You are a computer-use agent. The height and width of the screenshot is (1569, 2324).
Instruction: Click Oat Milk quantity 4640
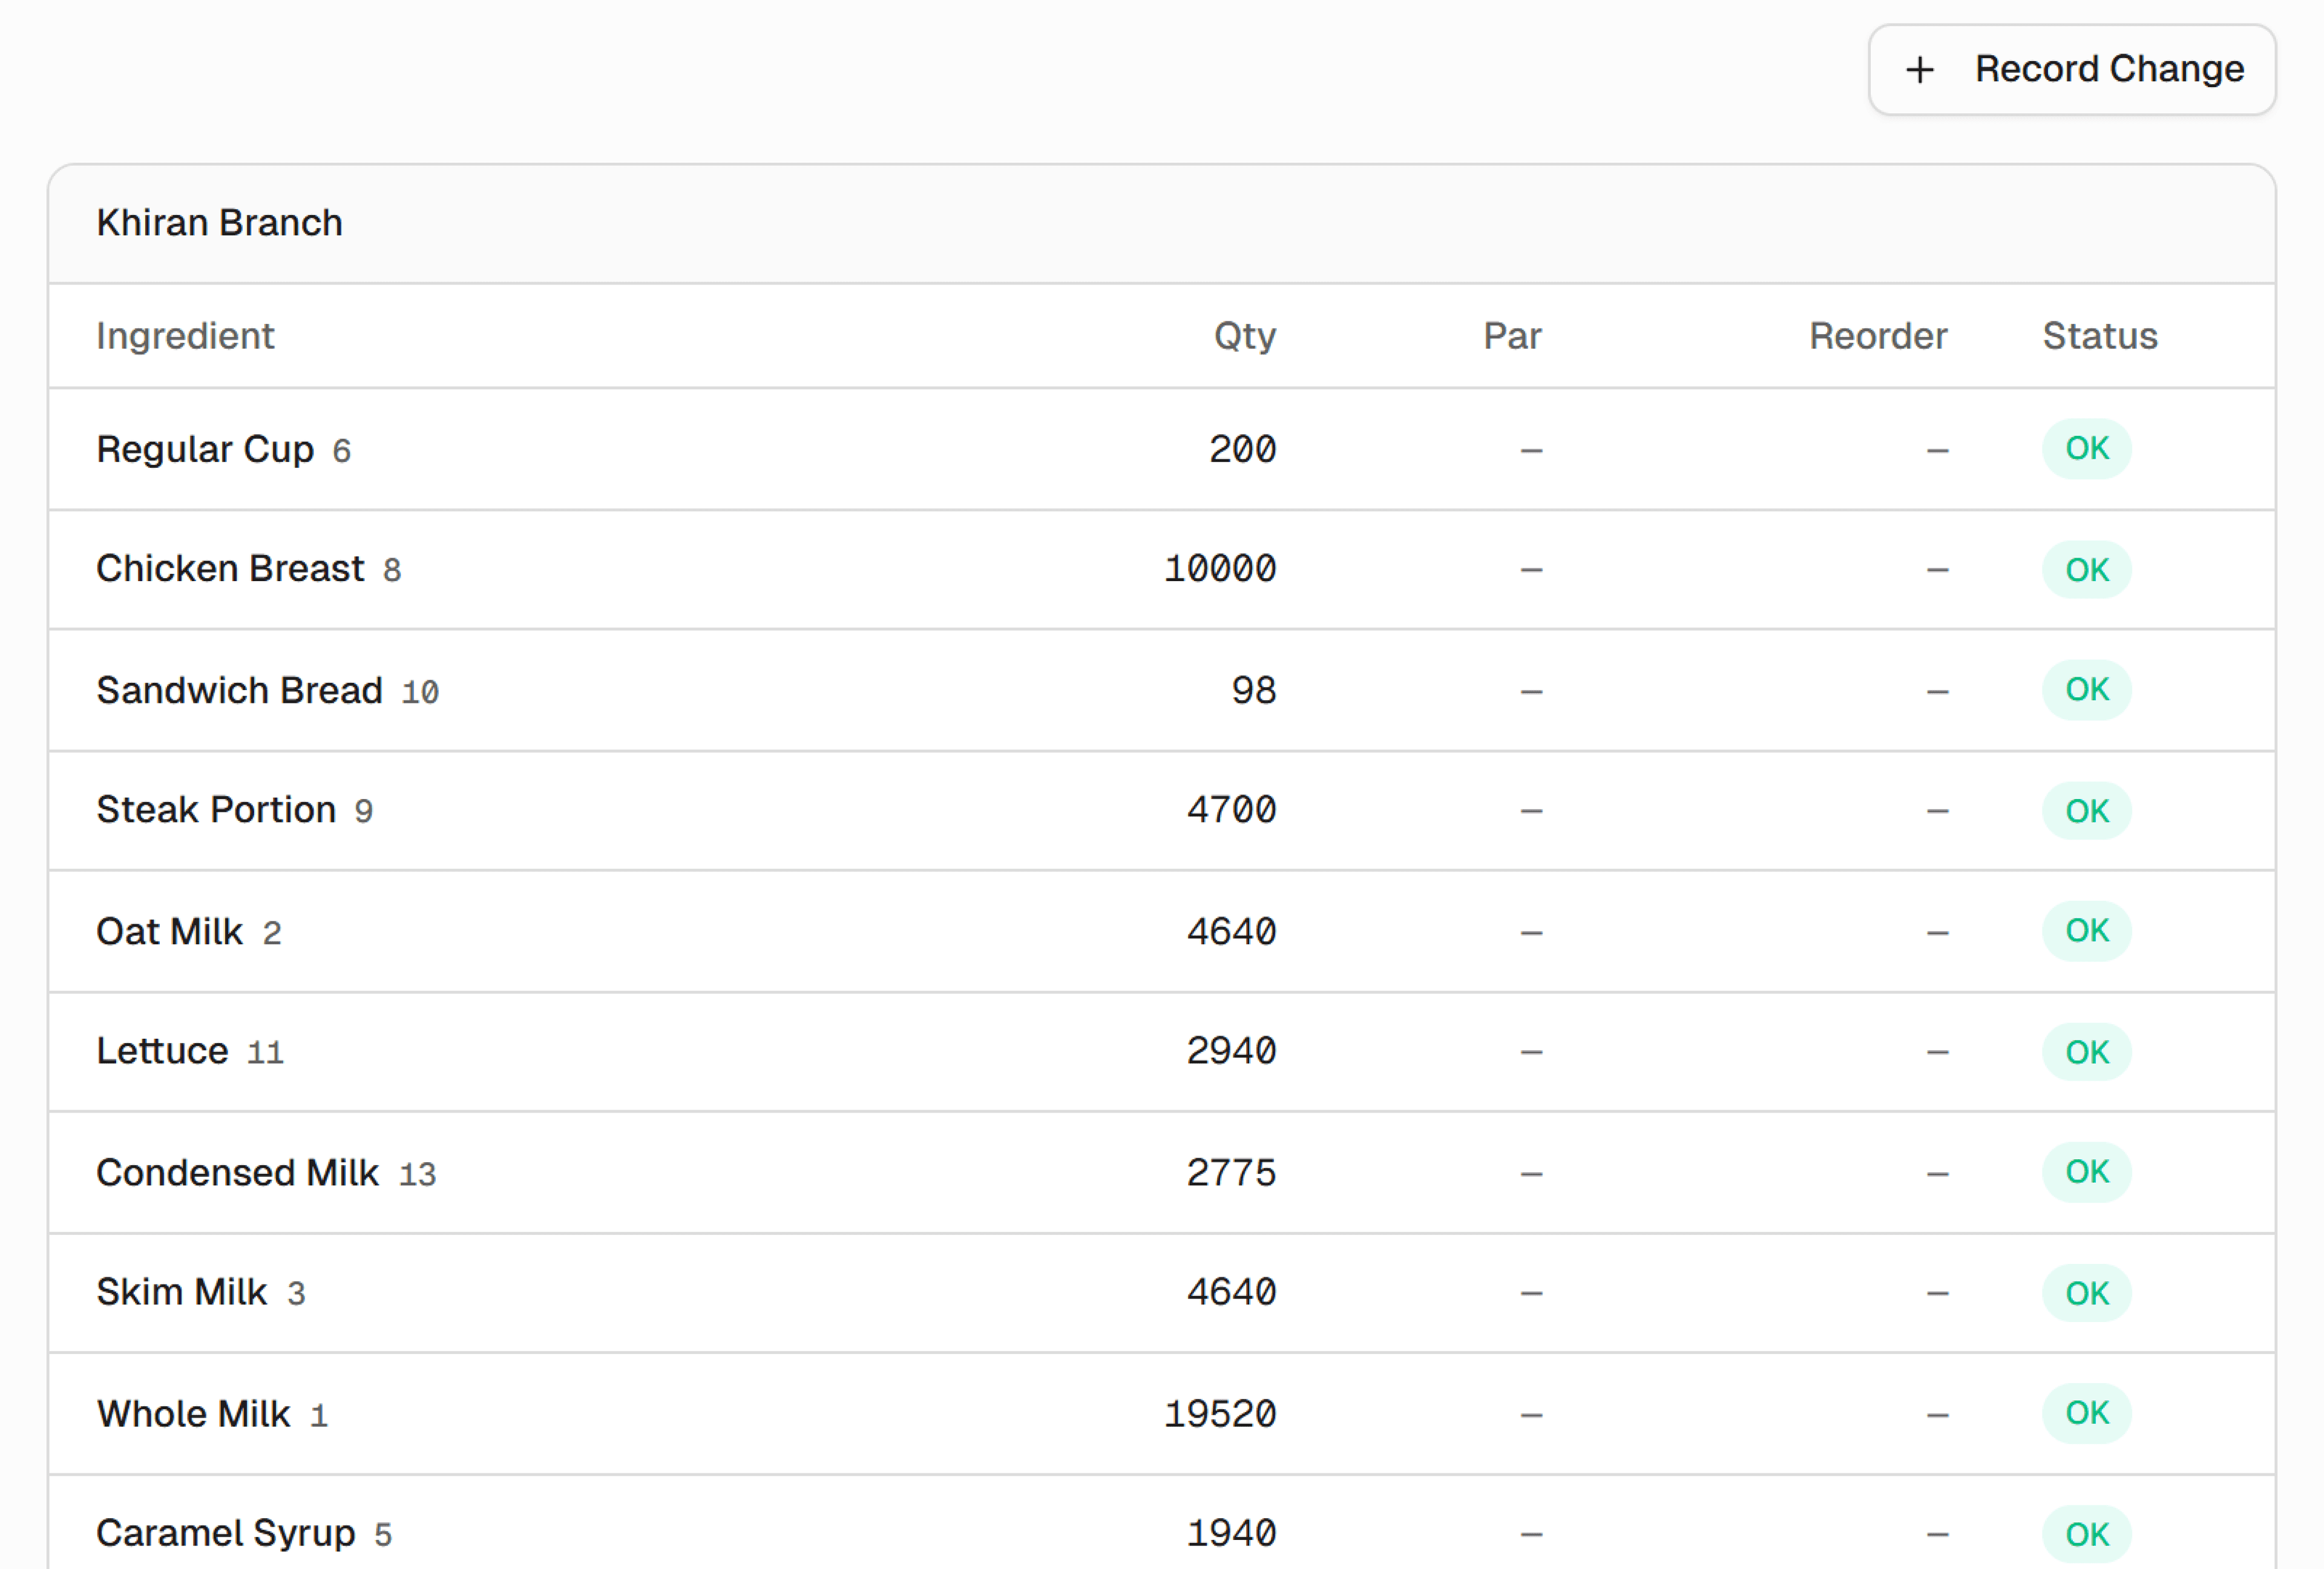click(1231, 932)
